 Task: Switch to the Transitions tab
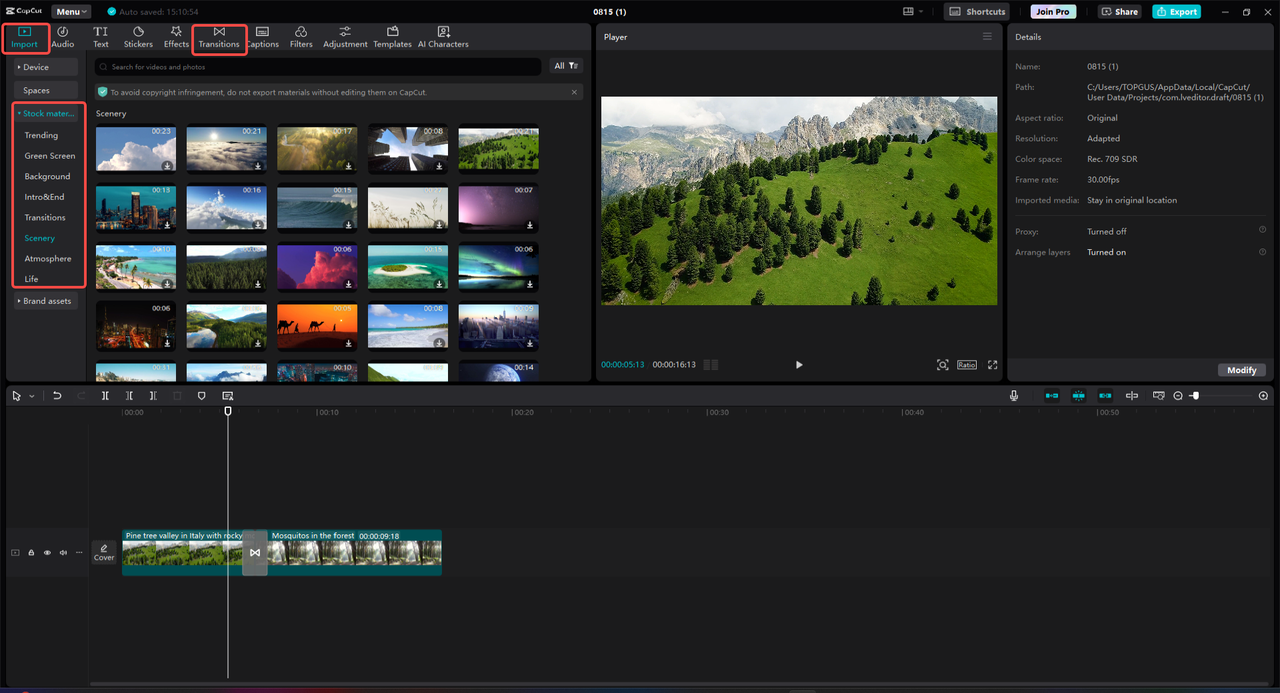(219, 38)
